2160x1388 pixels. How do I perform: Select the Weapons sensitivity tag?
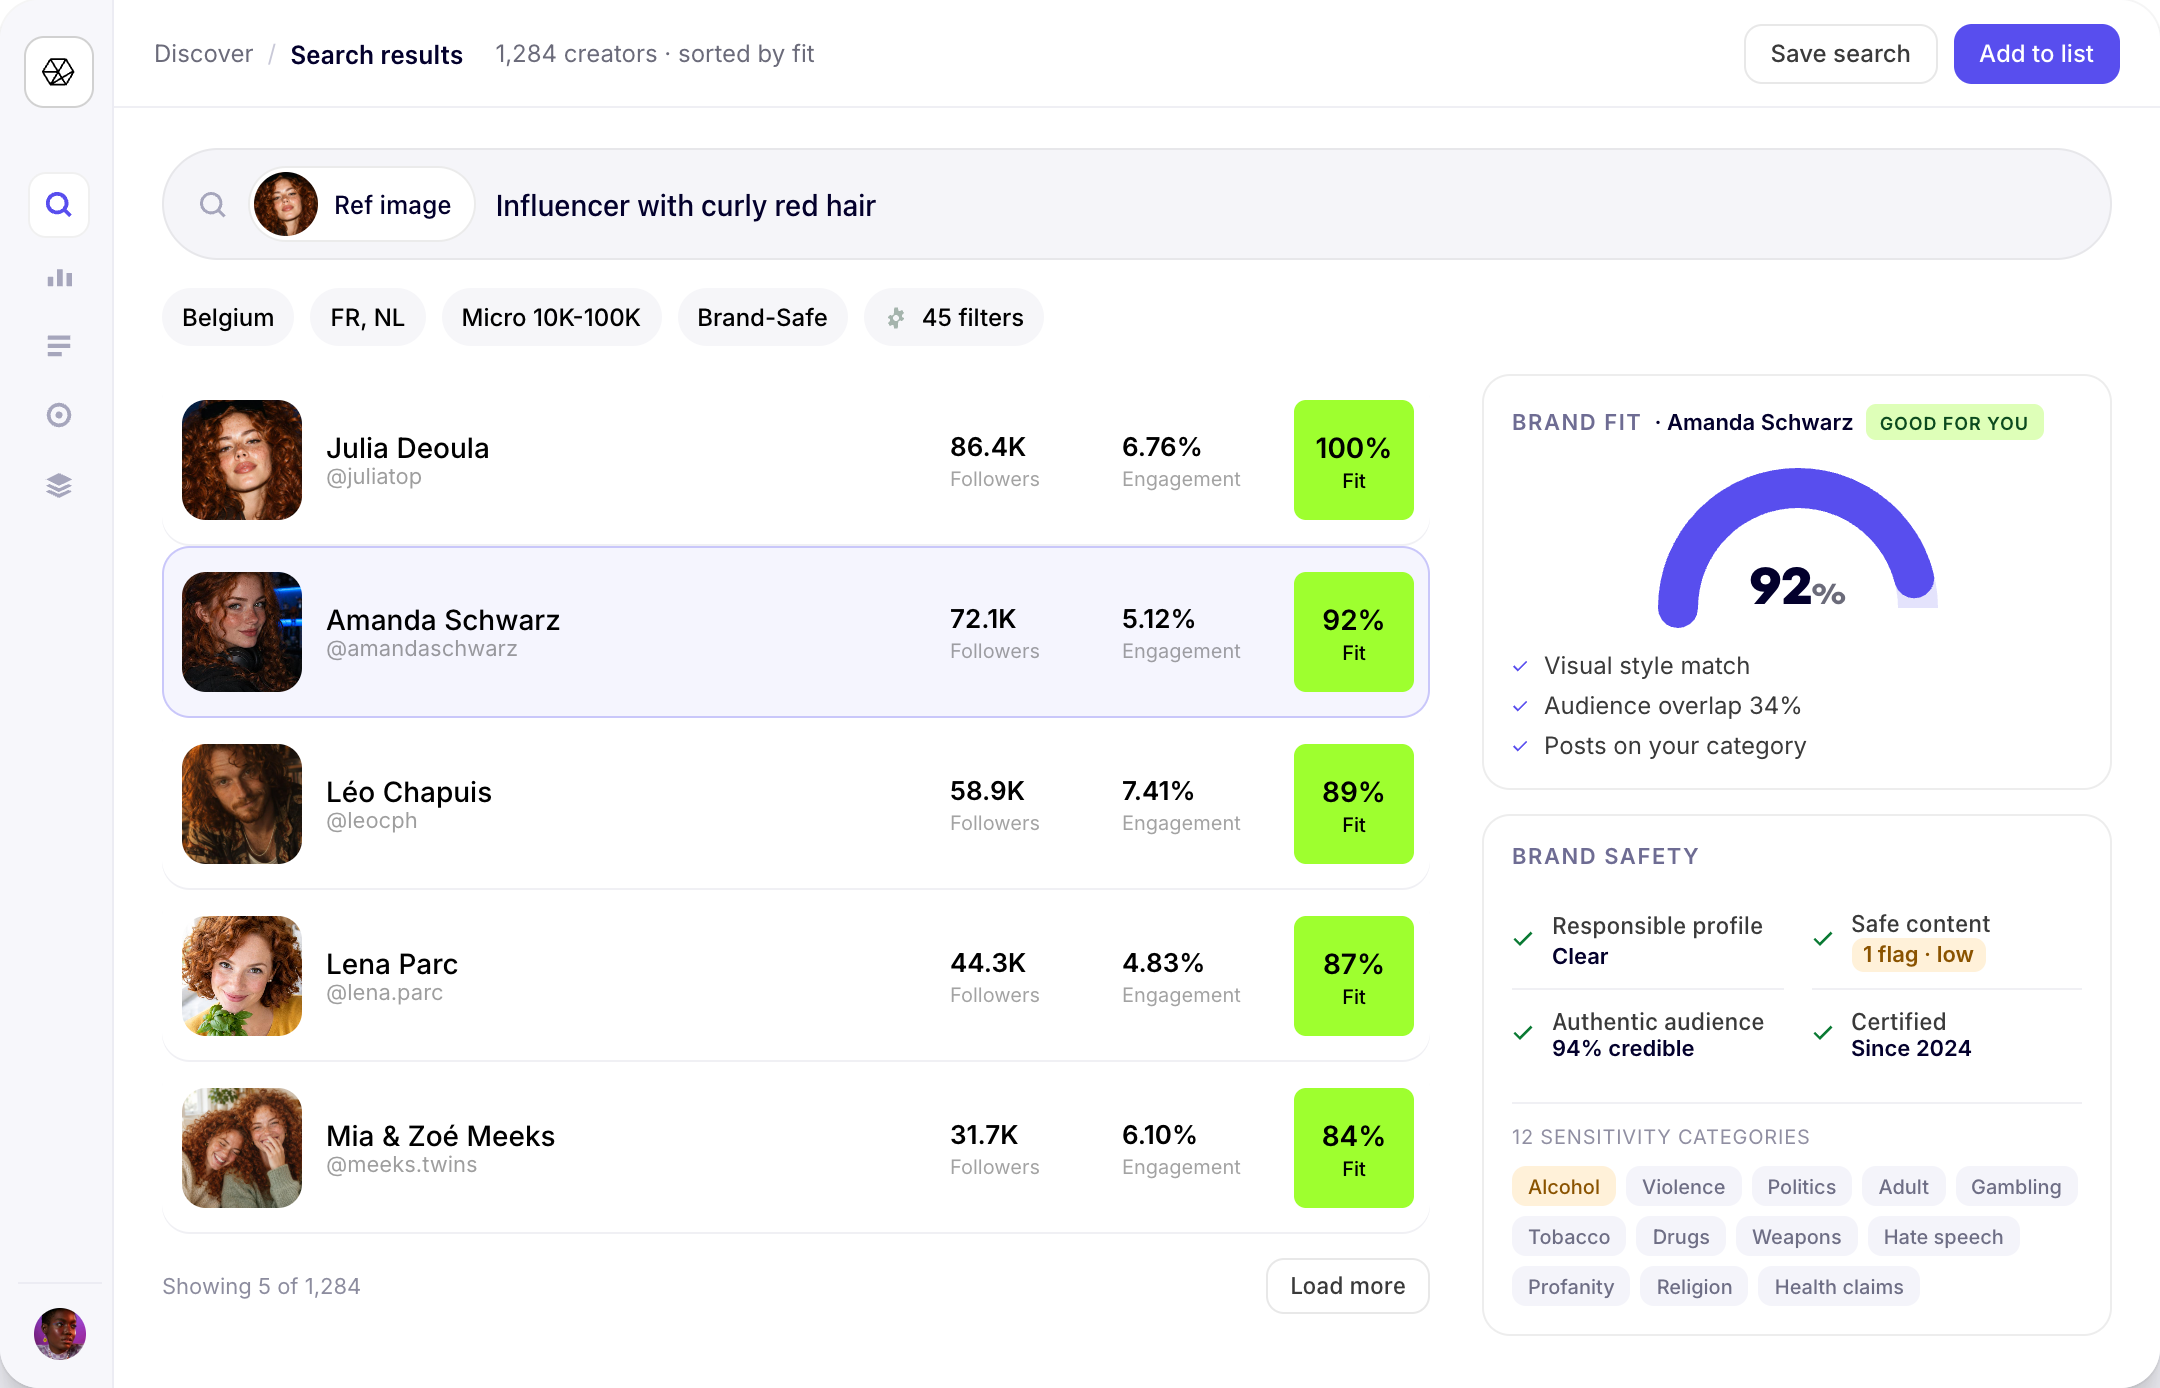pos(1796,1237)
